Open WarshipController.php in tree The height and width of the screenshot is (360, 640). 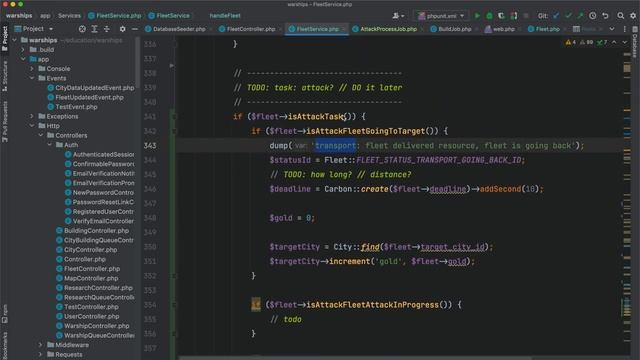93,326
